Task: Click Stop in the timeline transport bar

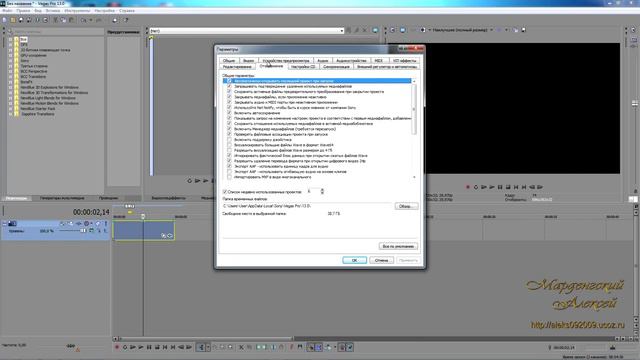Action: [157, 347]
